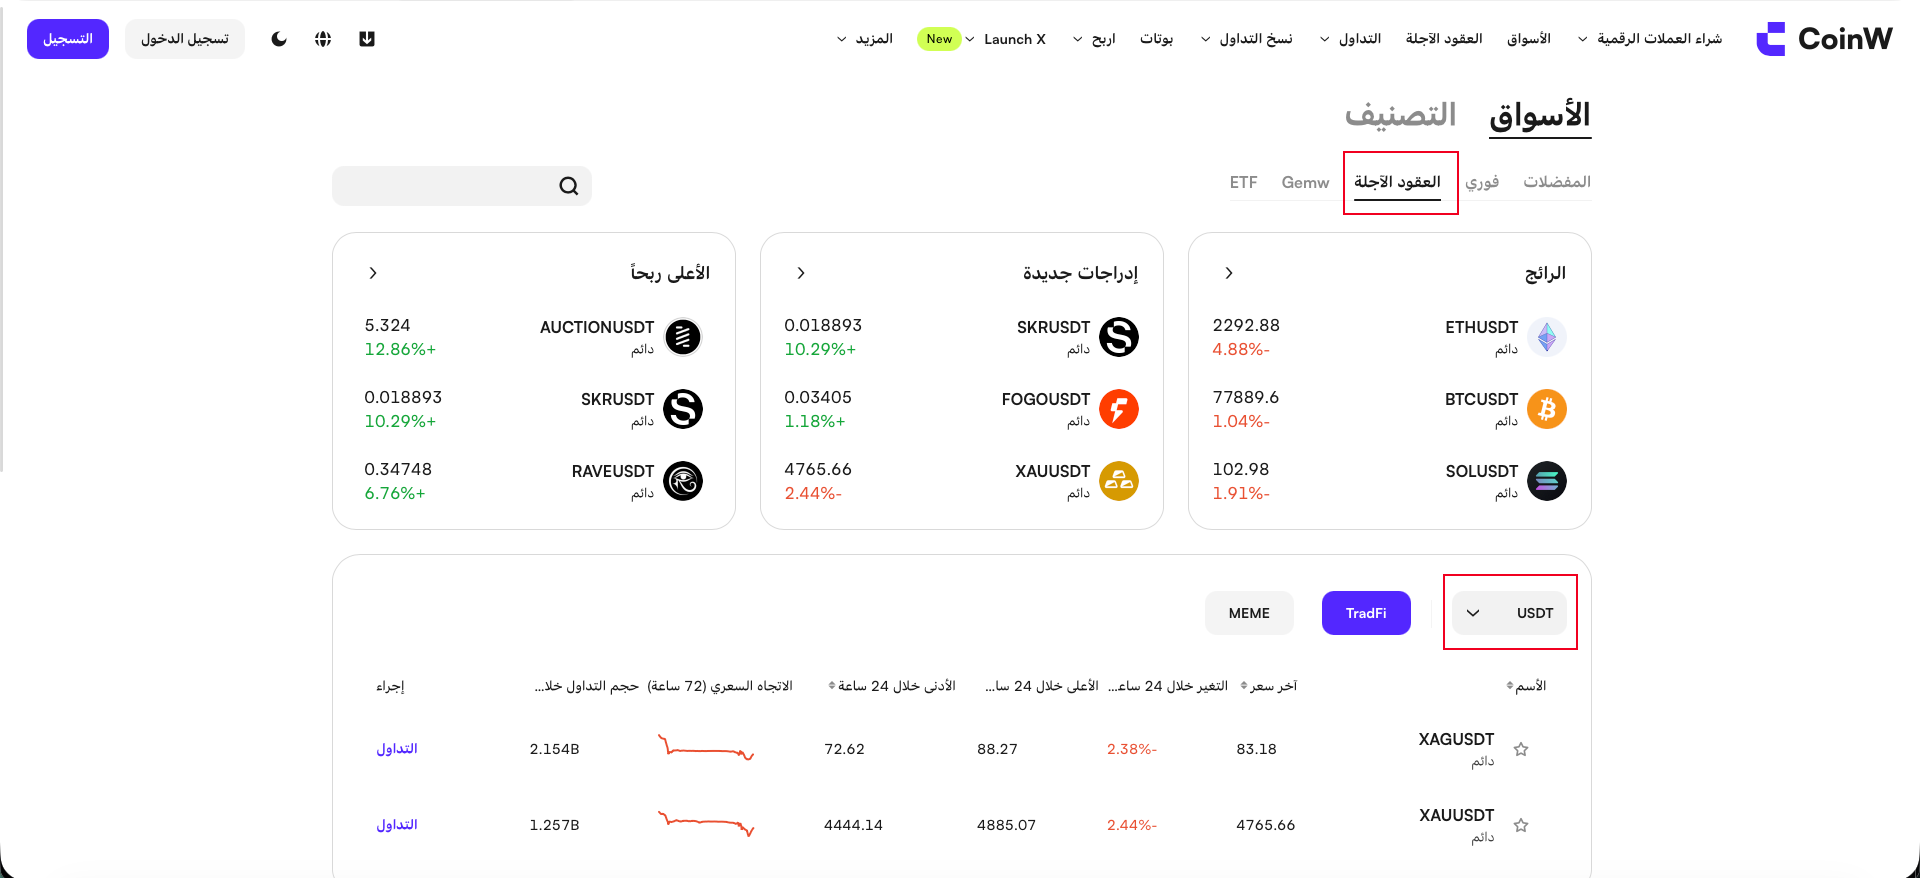Click the search magnifier icon
Image resolution: width=1920 pixels, height=878 pixels.
click(569, 186)
